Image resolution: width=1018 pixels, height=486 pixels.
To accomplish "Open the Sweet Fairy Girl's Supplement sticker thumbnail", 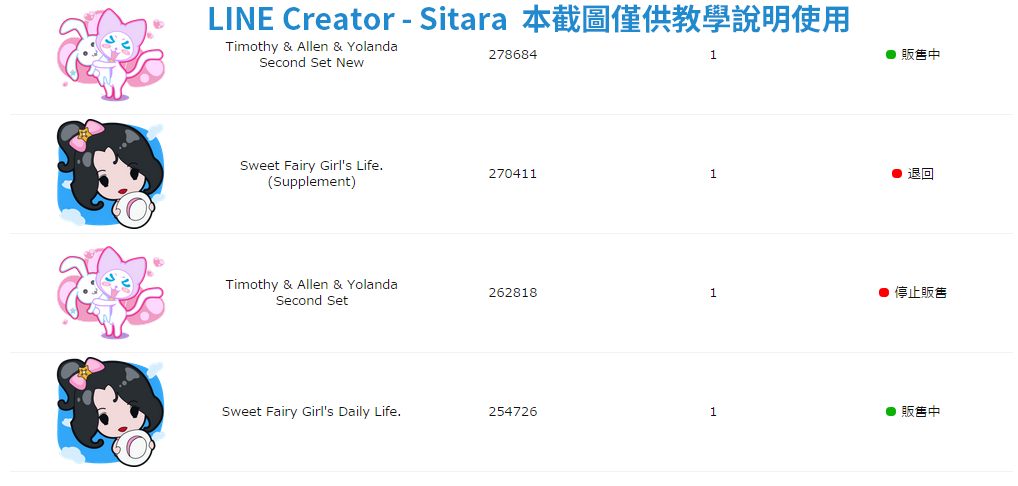I will [x=110, y=174].
